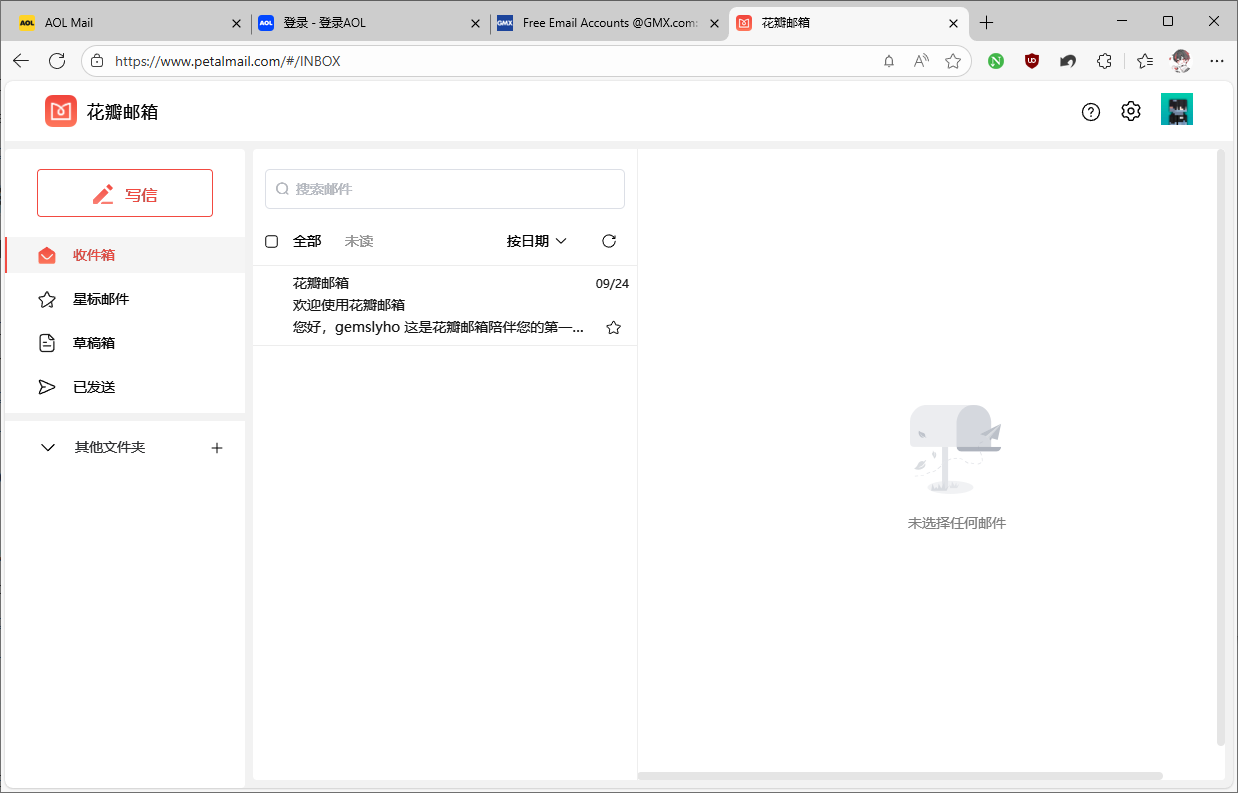The image size is (1238, 793).
Task: Select the 全部 all-mail filter
Action: tap(307, 241)
